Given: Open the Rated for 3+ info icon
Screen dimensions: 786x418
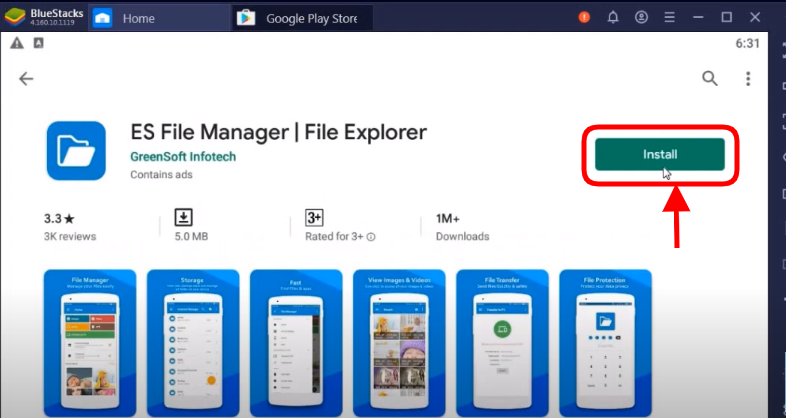Looking at the screenshot, I should (x=371, y=237).
